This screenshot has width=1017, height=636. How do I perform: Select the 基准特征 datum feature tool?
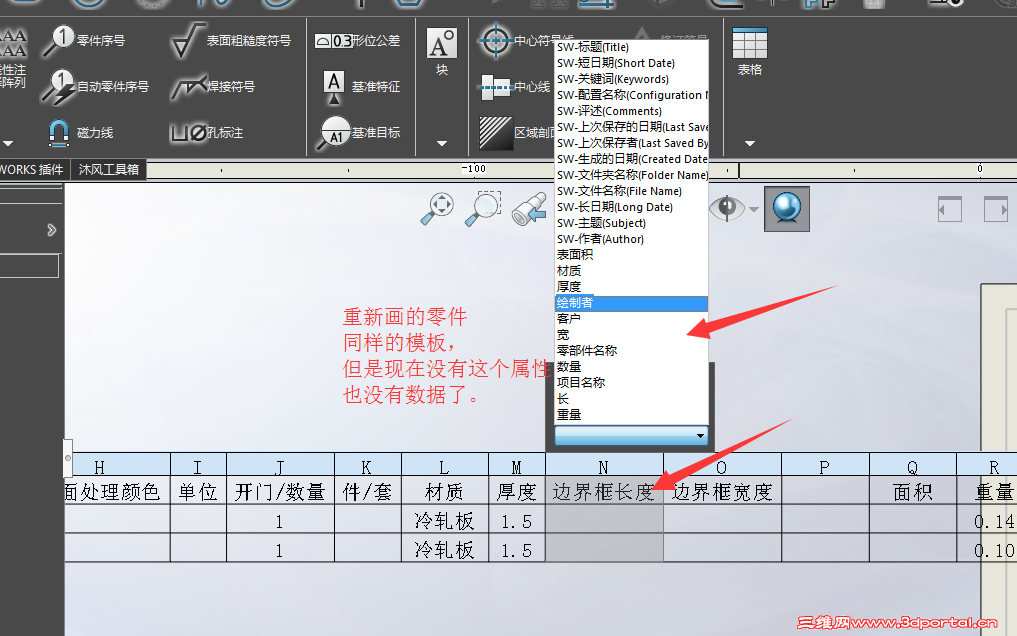point(361,86)
